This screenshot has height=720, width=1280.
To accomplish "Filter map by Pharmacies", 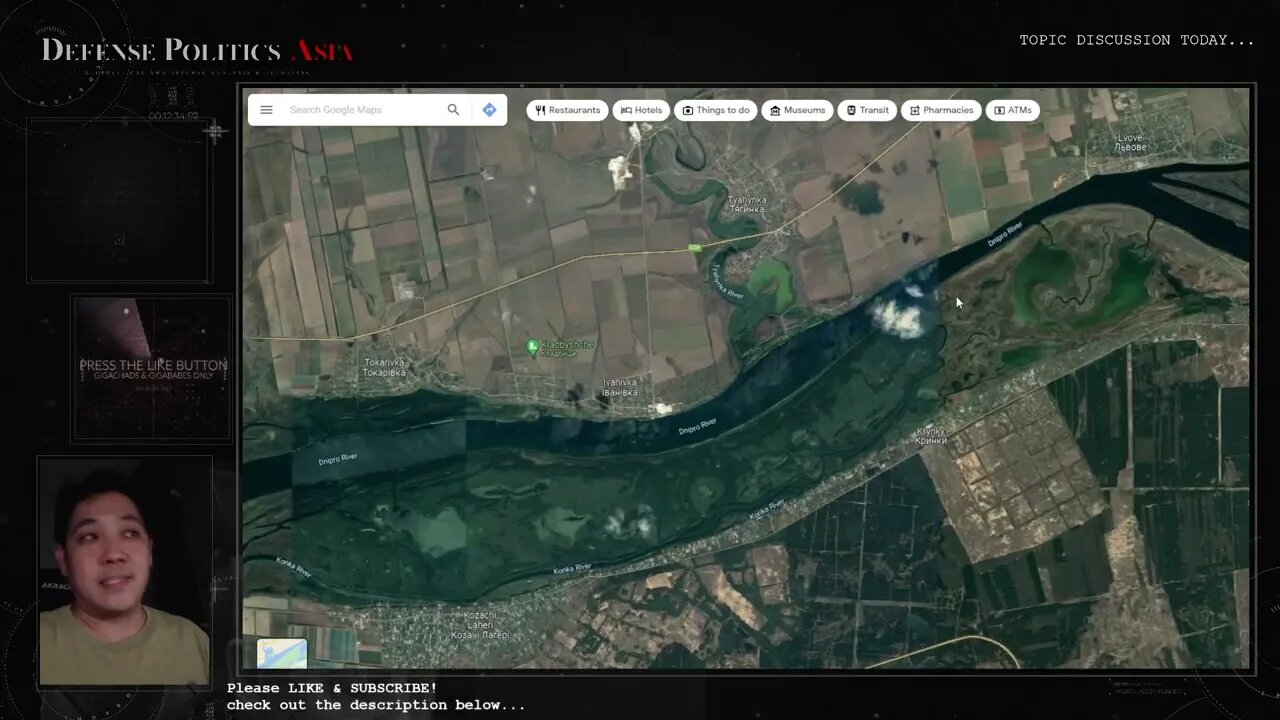I will tap(941, 110).
